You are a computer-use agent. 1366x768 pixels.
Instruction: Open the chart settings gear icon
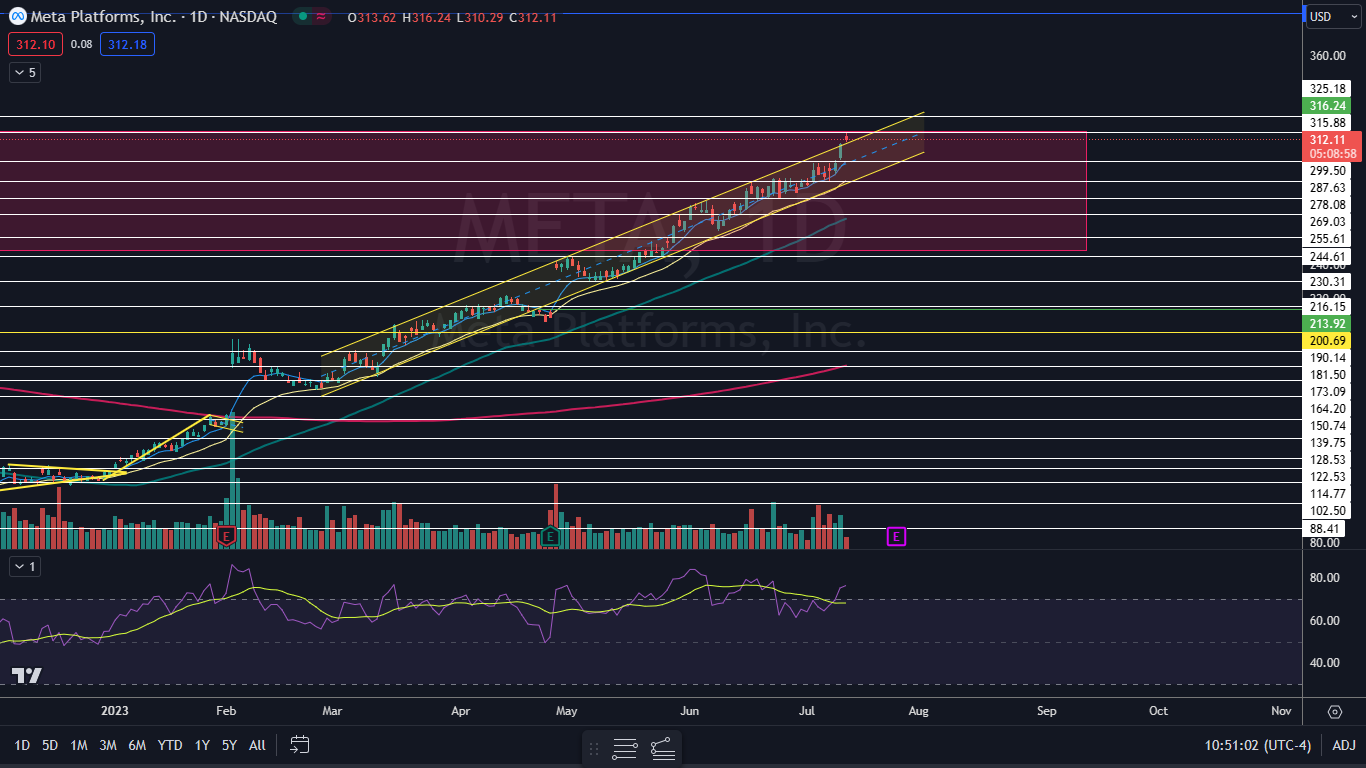tap(1335, 712)
